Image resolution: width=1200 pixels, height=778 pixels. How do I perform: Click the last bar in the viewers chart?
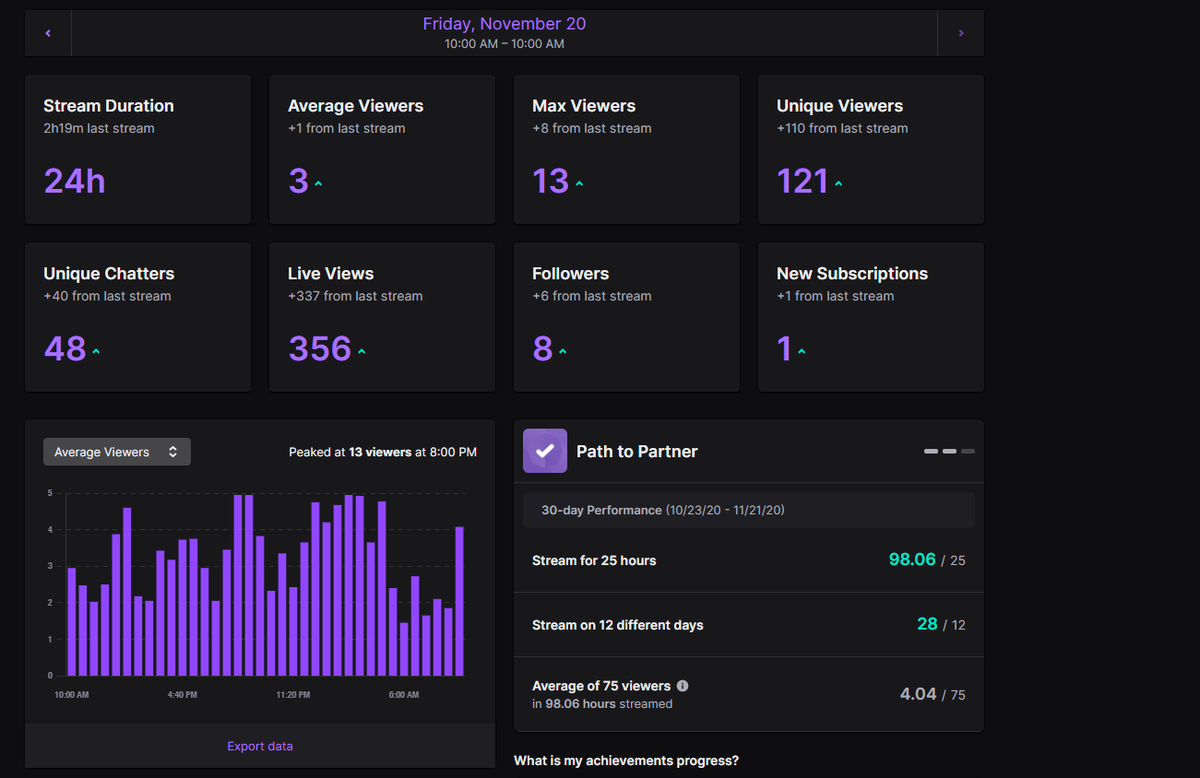click(x=460, y=600)
